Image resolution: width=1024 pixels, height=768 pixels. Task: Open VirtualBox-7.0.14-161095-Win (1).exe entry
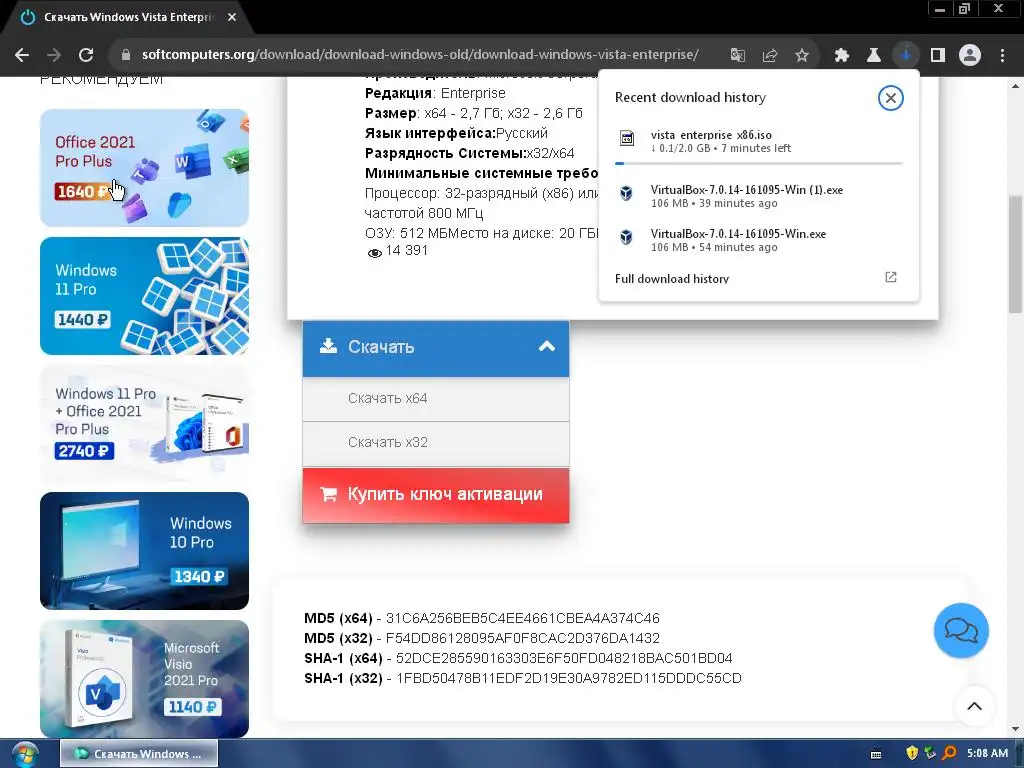[x=759, y=196]
